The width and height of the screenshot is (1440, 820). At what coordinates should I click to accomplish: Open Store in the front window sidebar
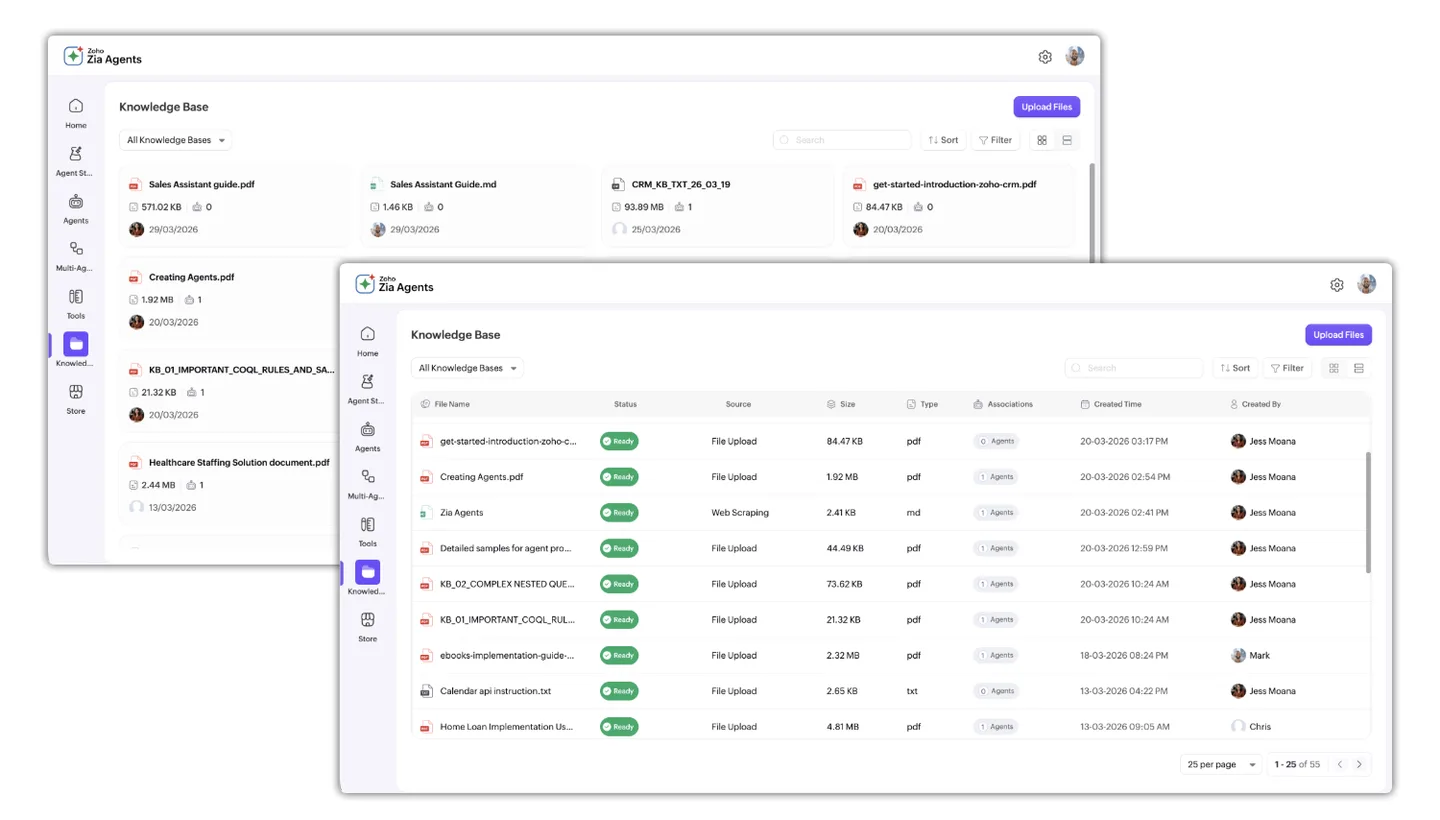click(x=368, y=626)
